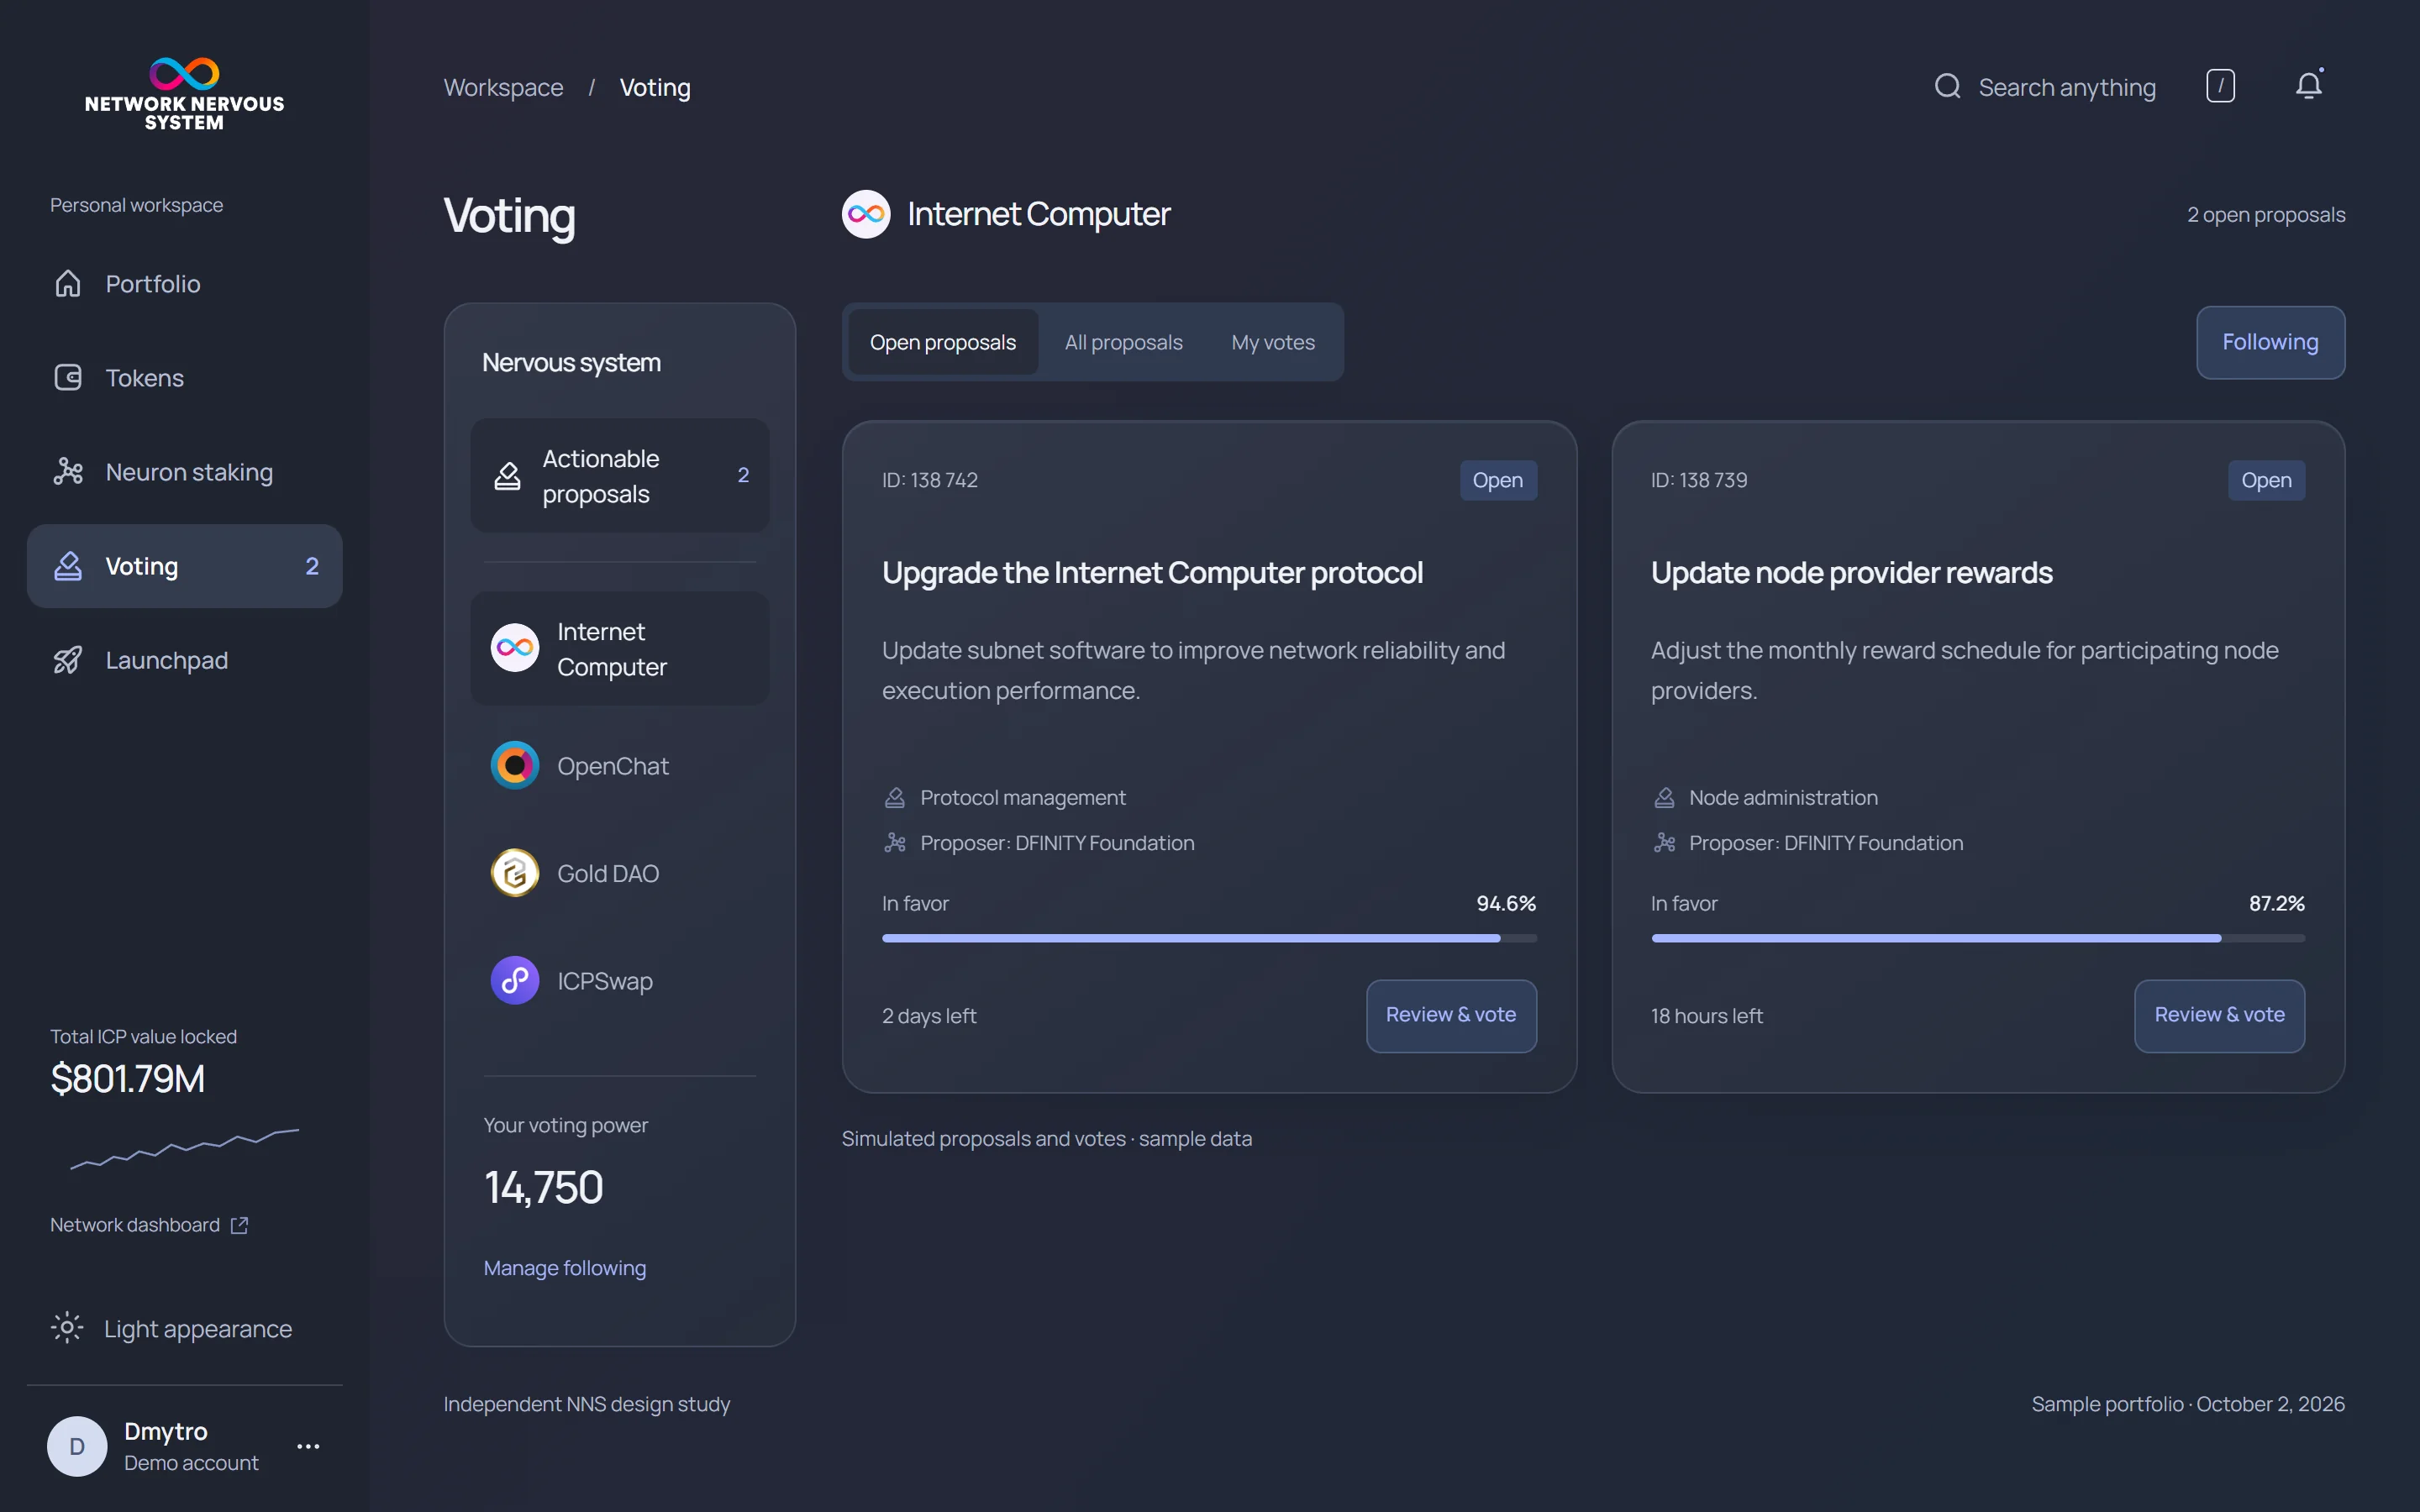Click the Protocol management topic icon
Screen dimensions: 2420x1512
[x=895, y=798]
